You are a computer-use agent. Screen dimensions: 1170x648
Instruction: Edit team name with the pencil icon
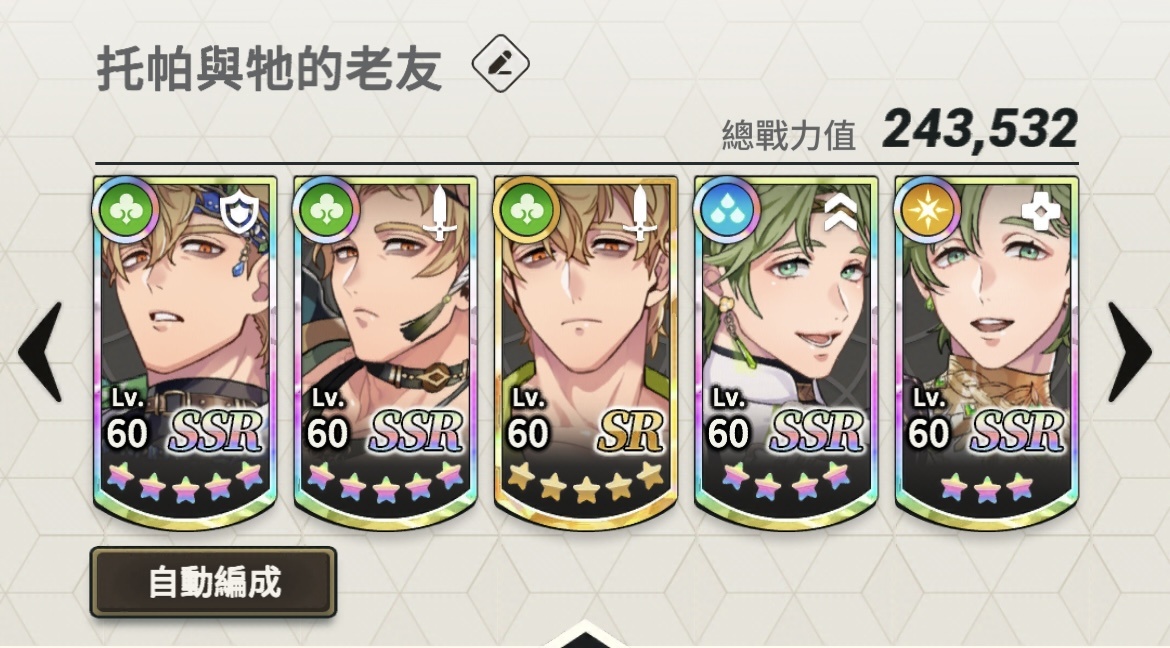click(501, 64)
